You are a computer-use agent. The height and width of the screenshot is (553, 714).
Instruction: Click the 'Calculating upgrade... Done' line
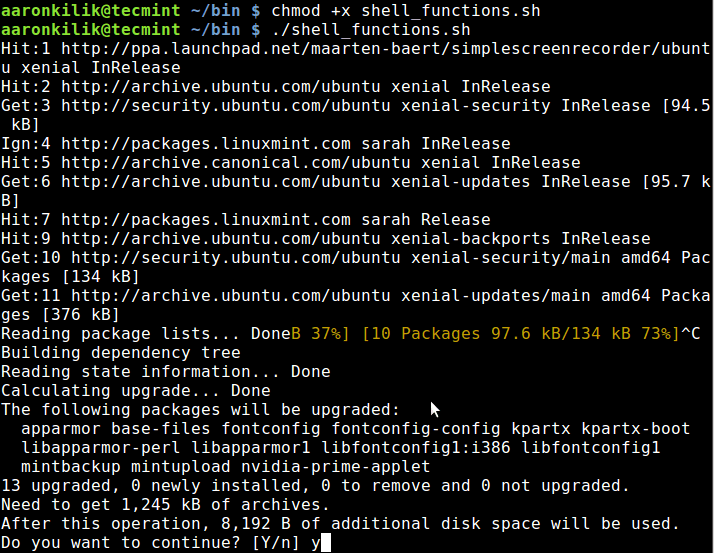coord(136,391)
